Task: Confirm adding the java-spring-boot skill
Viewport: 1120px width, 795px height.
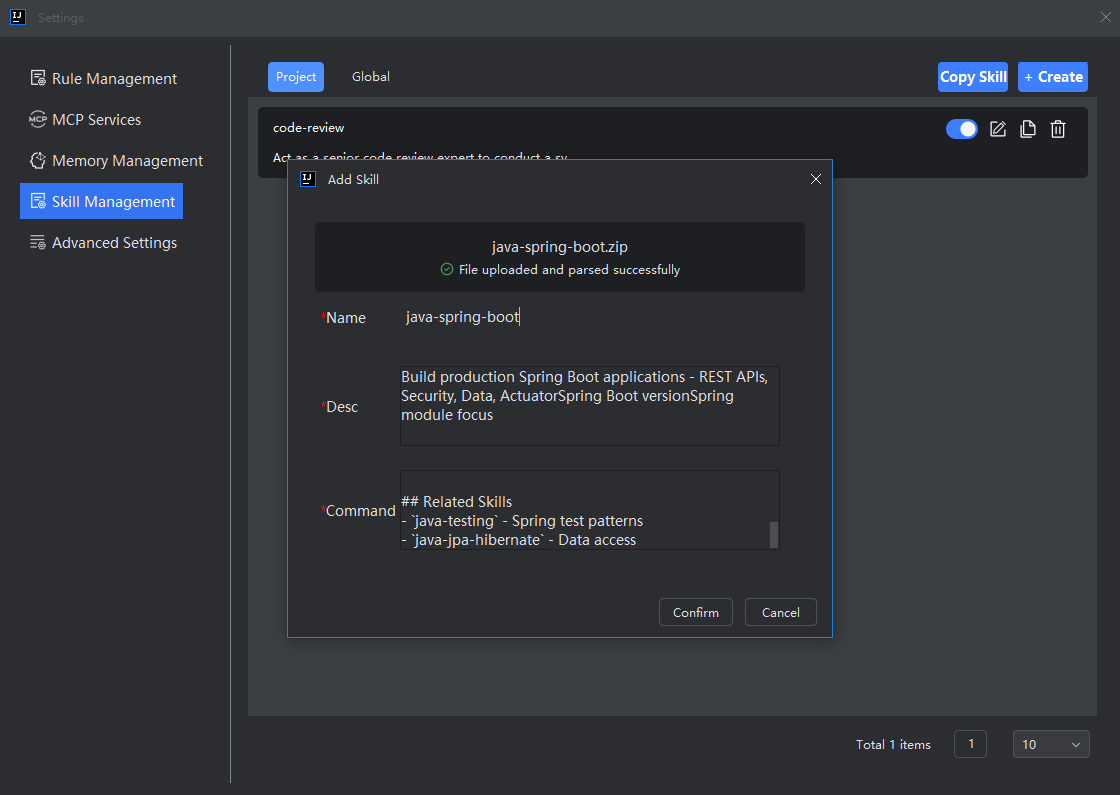Action: (x=696, y=612)
